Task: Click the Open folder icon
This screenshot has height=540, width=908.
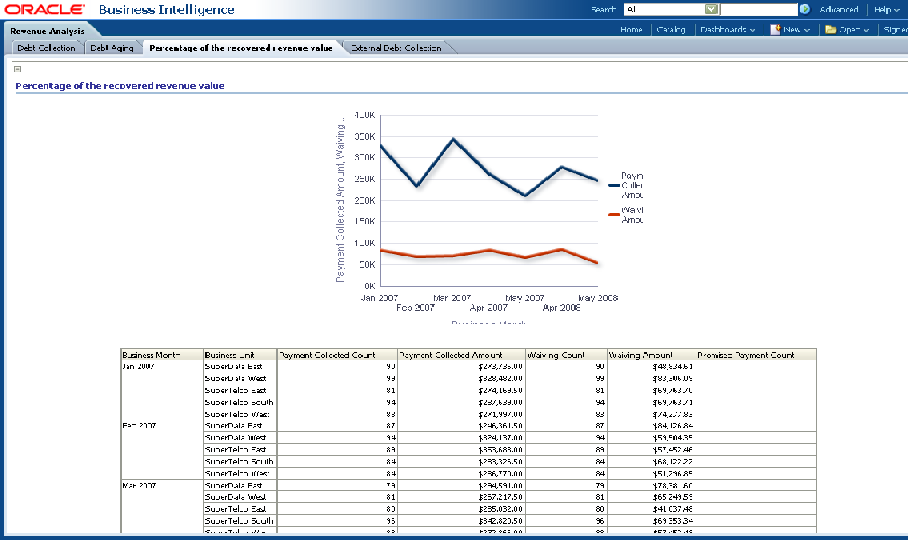Action: 830,30
